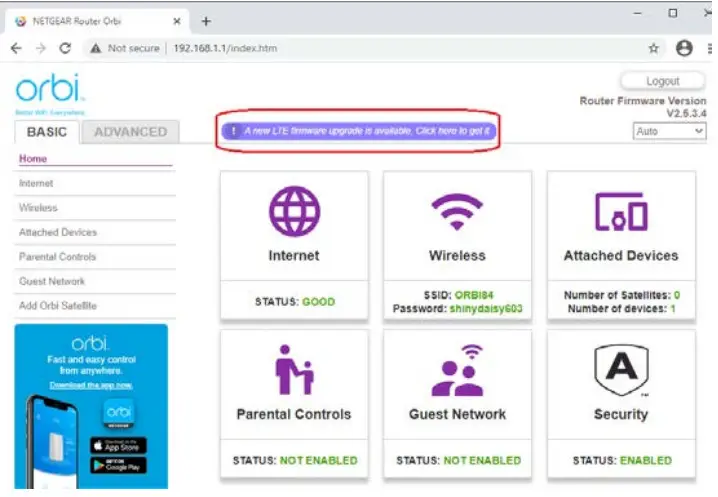The image size is (718, 497).
Task: Click the phone image in Orbi ad
Action: [51, 442]
